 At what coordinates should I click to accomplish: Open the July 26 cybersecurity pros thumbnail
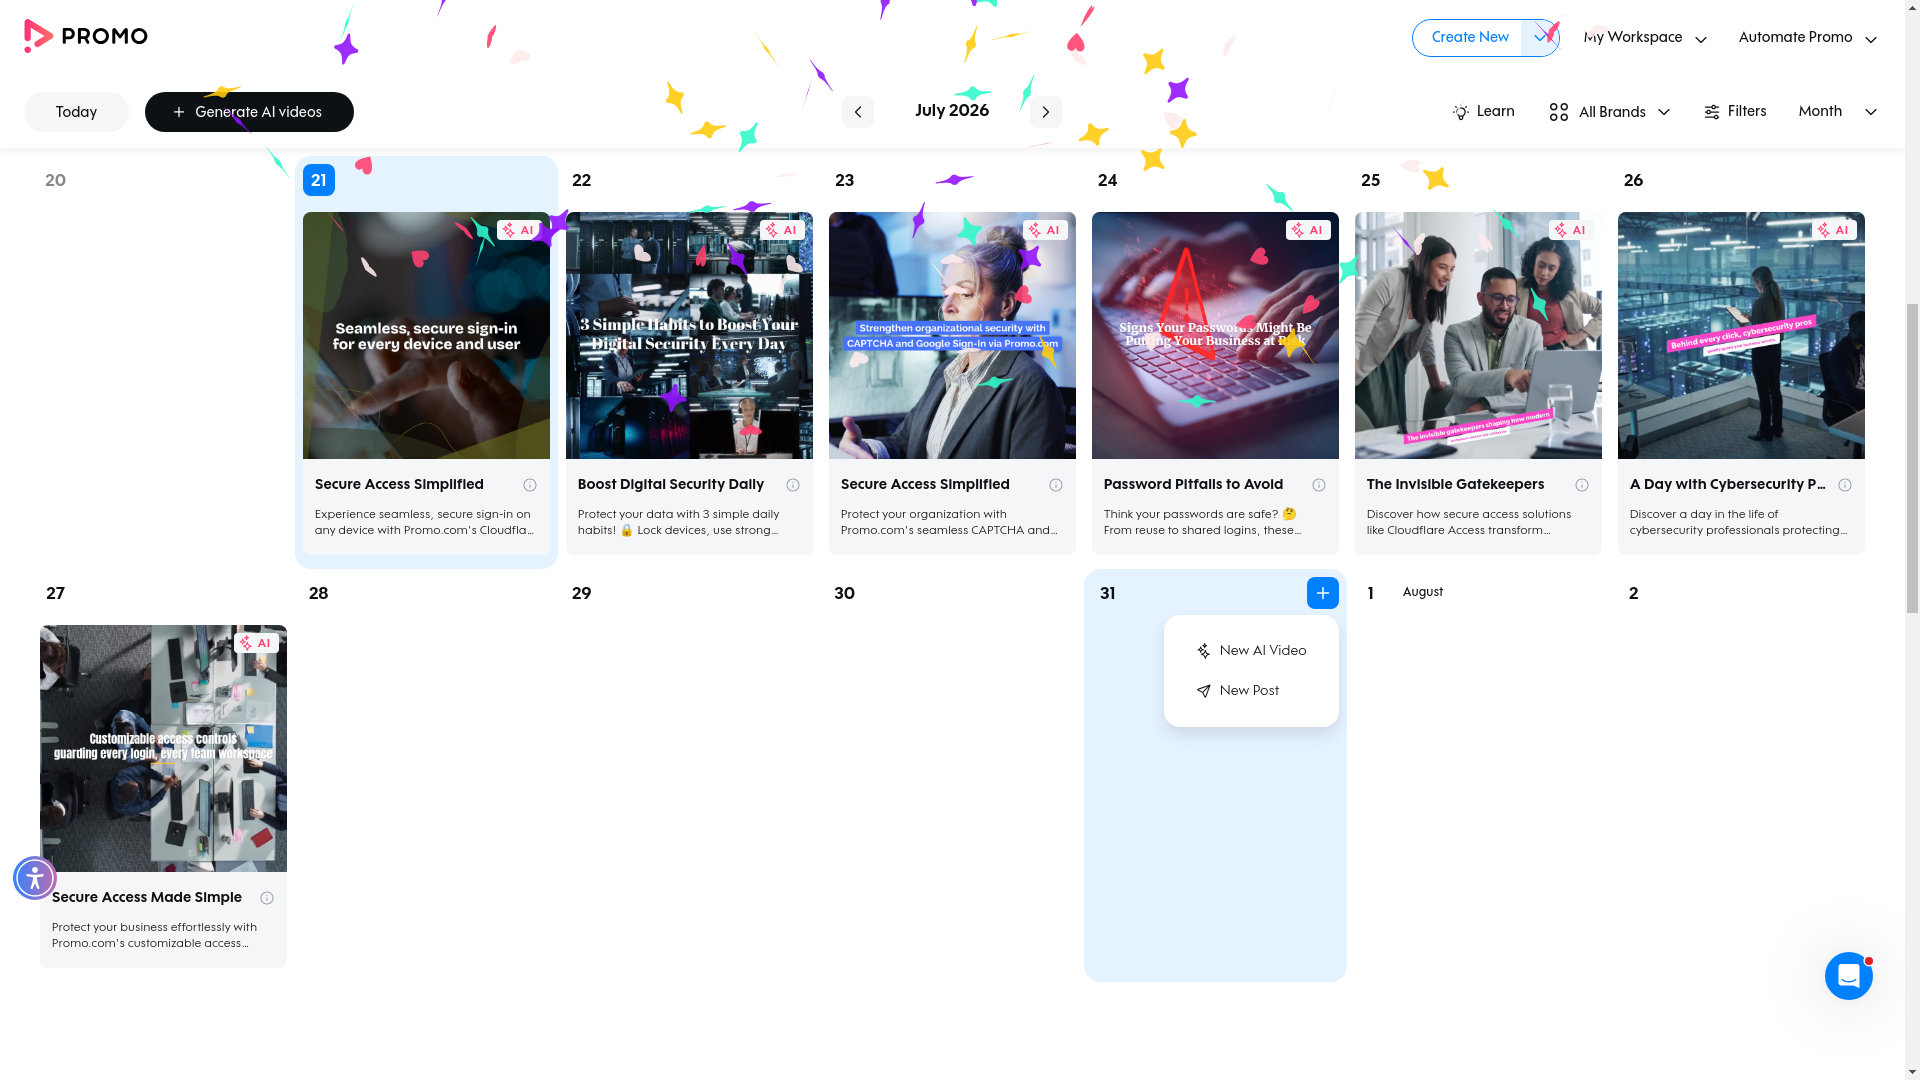1741,335
